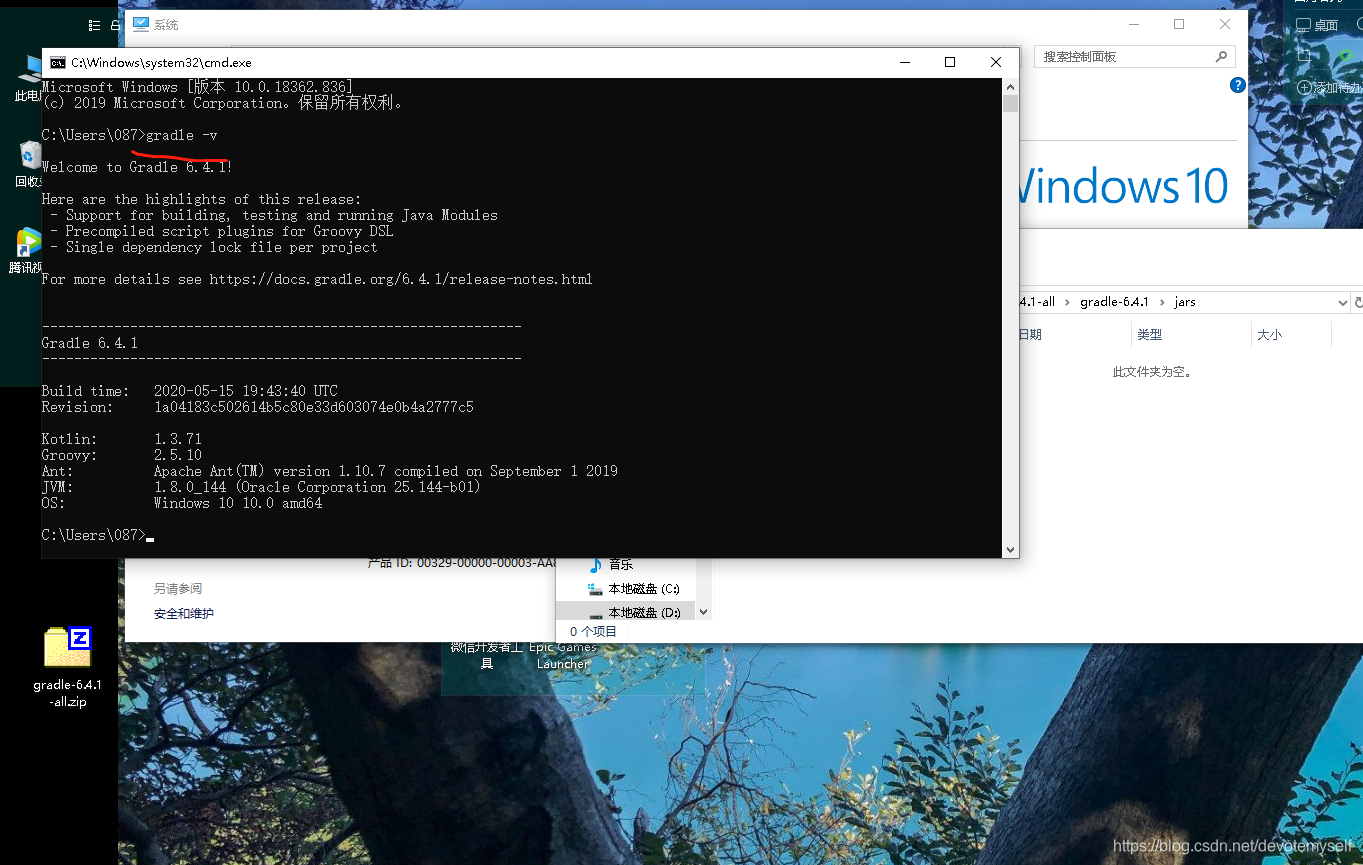Click the '此文件夹为空。' message in Explorer
The height and width of the screenshot is (865, 1363).
tap(1152, 372)
